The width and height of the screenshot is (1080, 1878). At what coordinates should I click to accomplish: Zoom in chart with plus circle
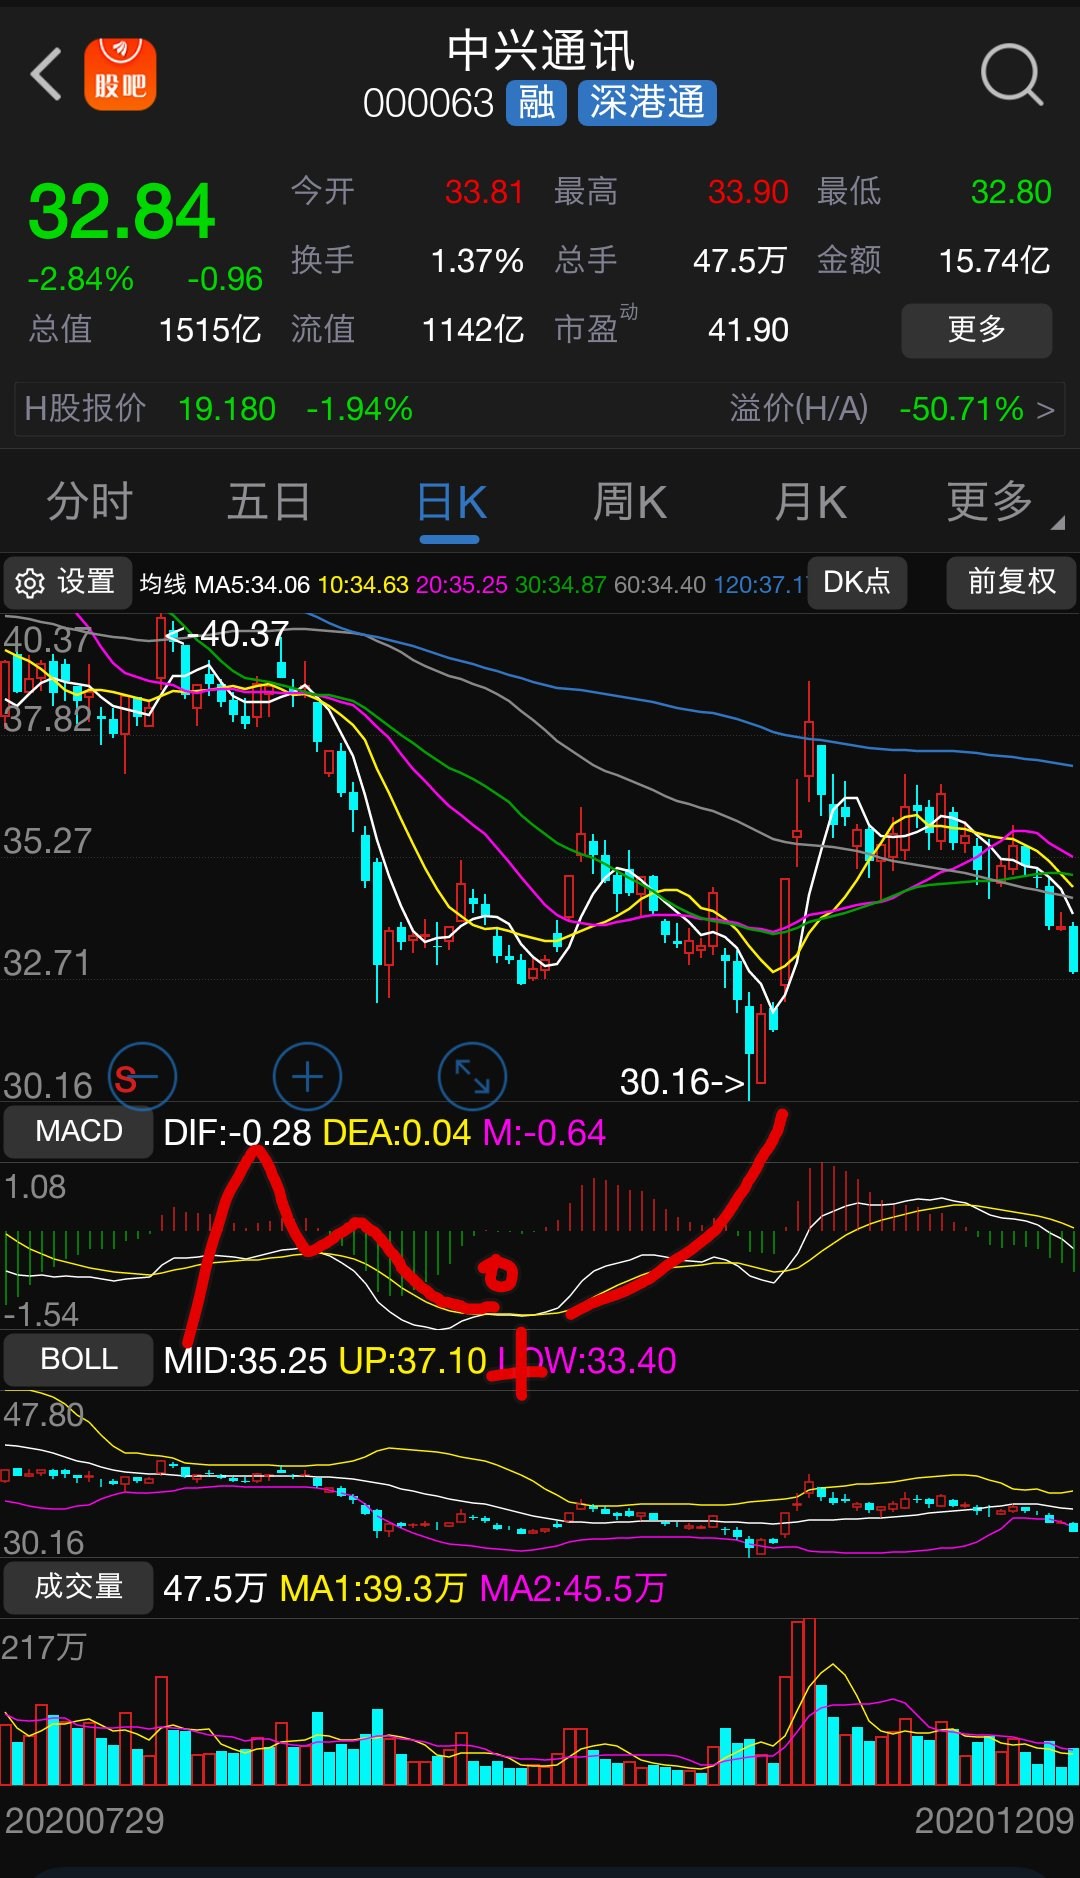pos(307,1077)
